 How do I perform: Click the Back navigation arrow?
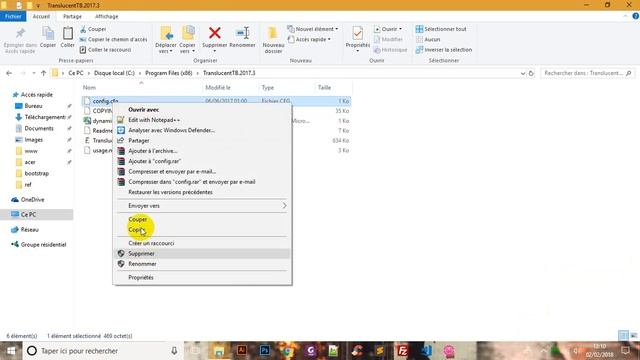tap(9, 73)
